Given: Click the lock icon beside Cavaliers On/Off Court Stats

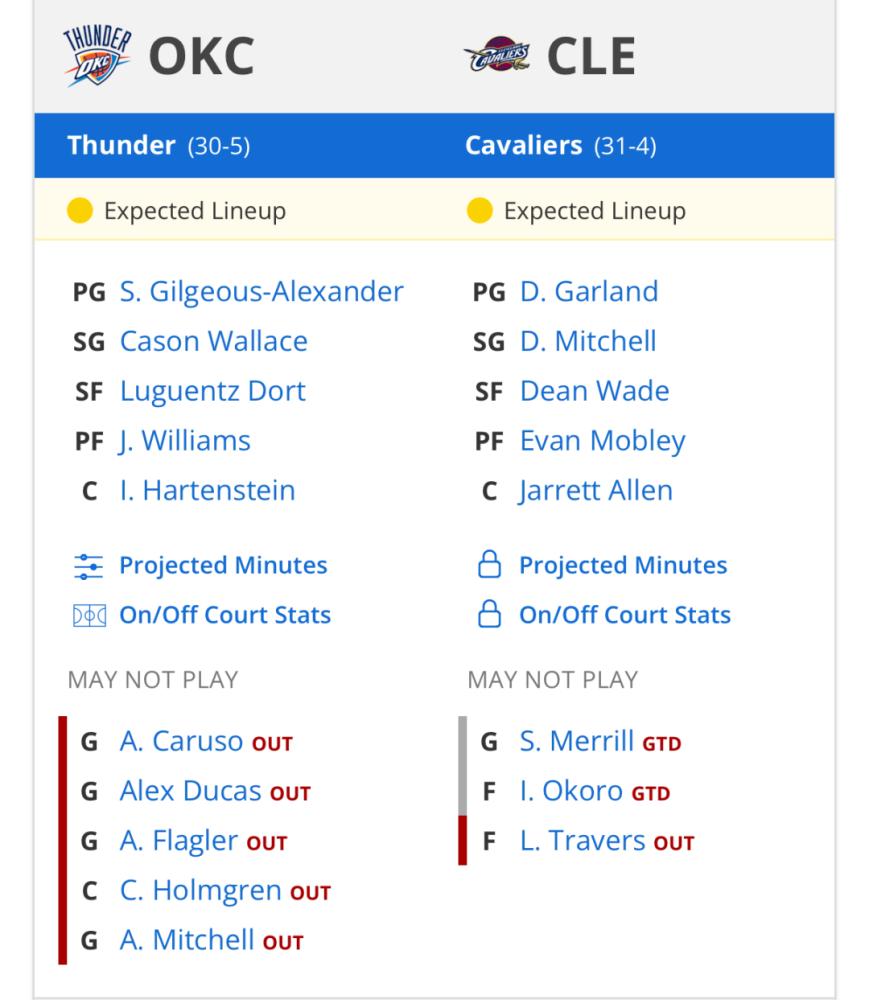Looking at the screenshot, I should coord(489,614).
